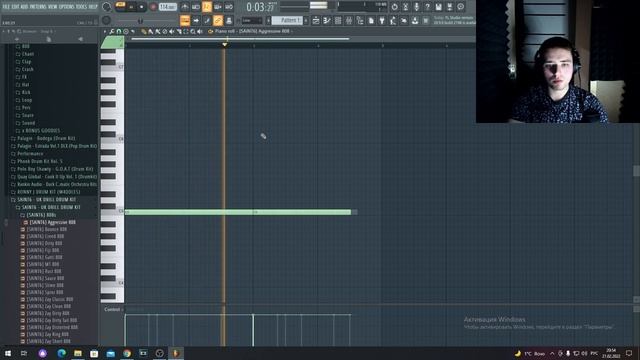This screenshot has width=640, height=360.
Task: Click the save project icon
Action: point(438,7)
